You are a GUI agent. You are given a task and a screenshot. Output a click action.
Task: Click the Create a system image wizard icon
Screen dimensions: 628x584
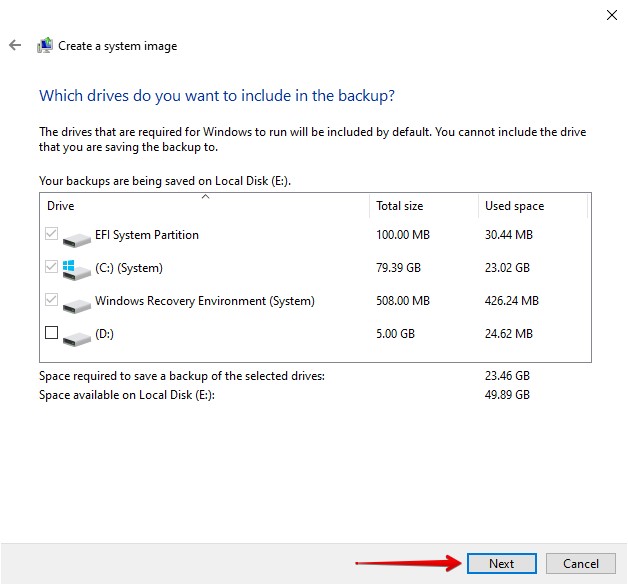click(45, 45)
